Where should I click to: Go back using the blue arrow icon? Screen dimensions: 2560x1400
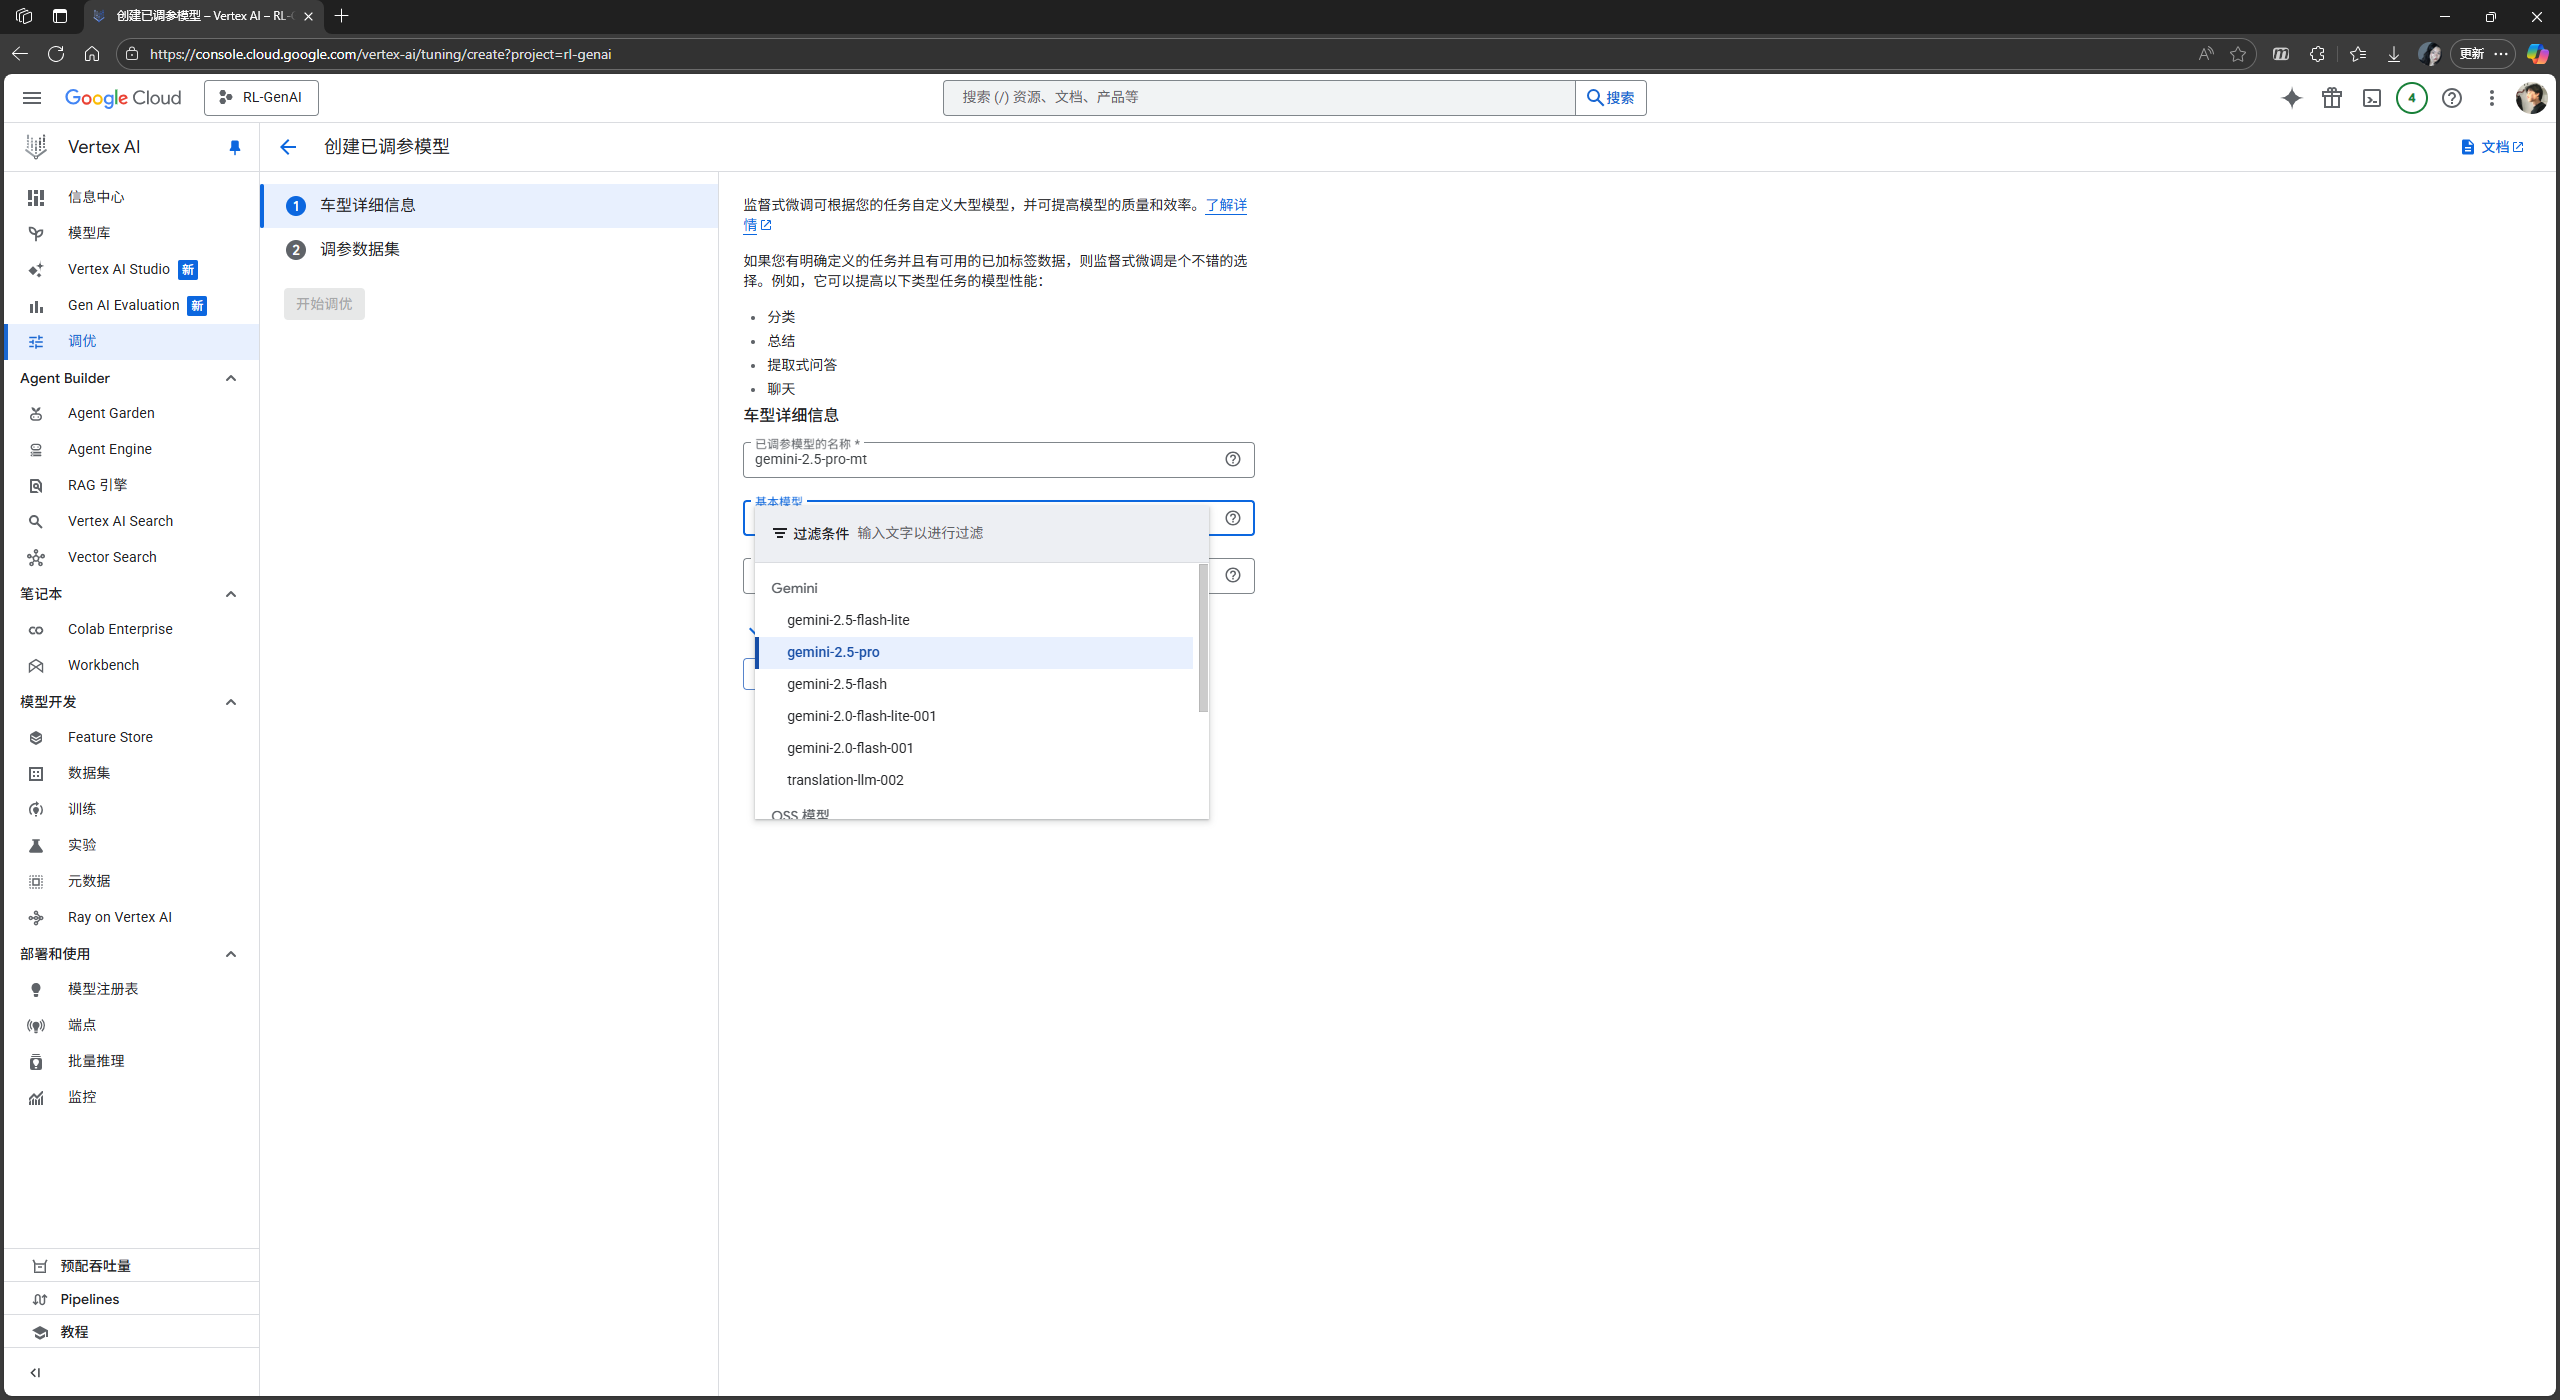tap(288, 147)
